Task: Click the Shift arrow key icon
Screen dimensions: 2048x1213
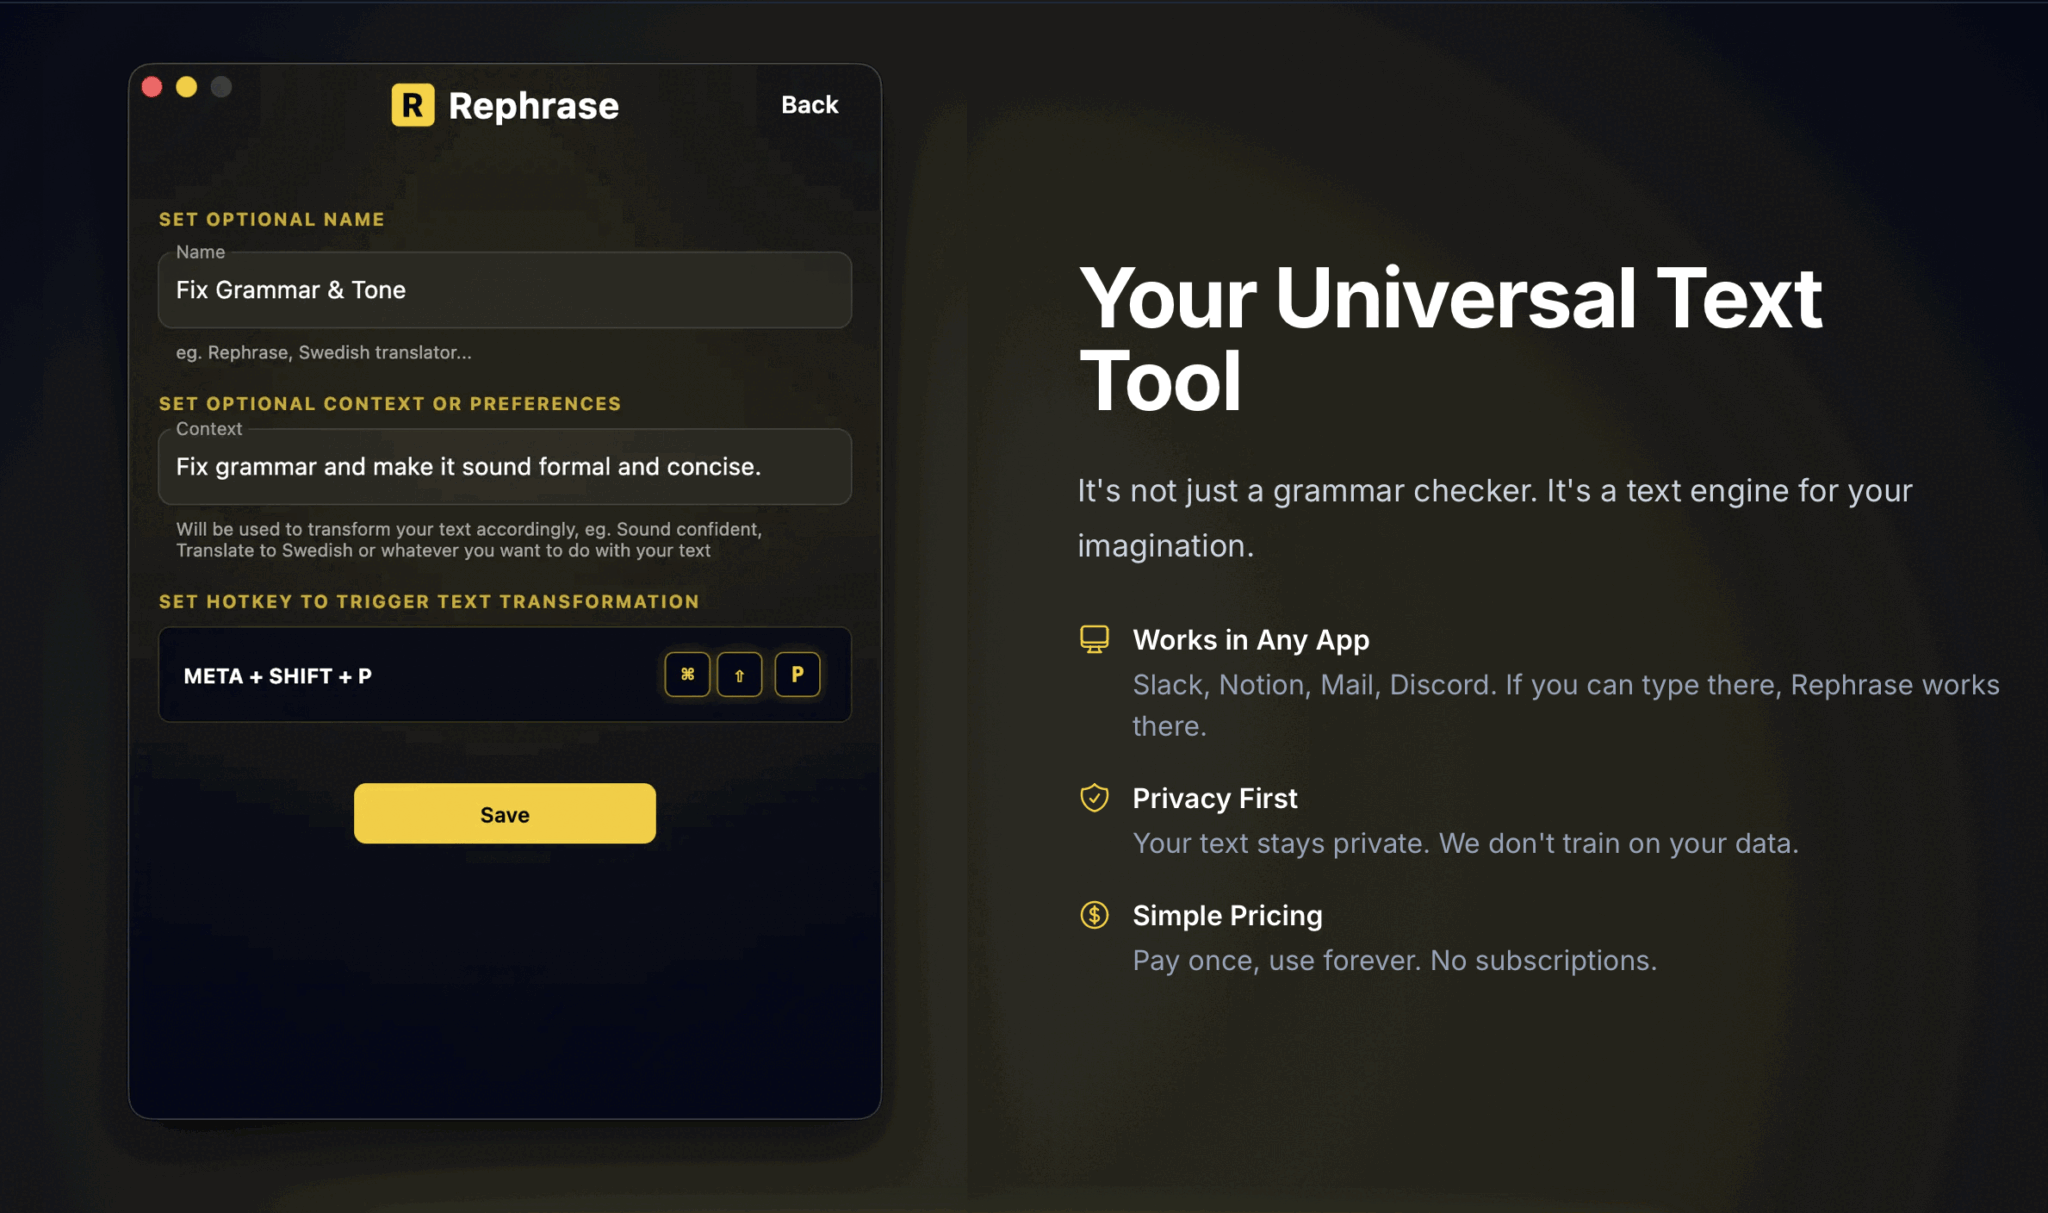Action: click(x=739, y=675)
